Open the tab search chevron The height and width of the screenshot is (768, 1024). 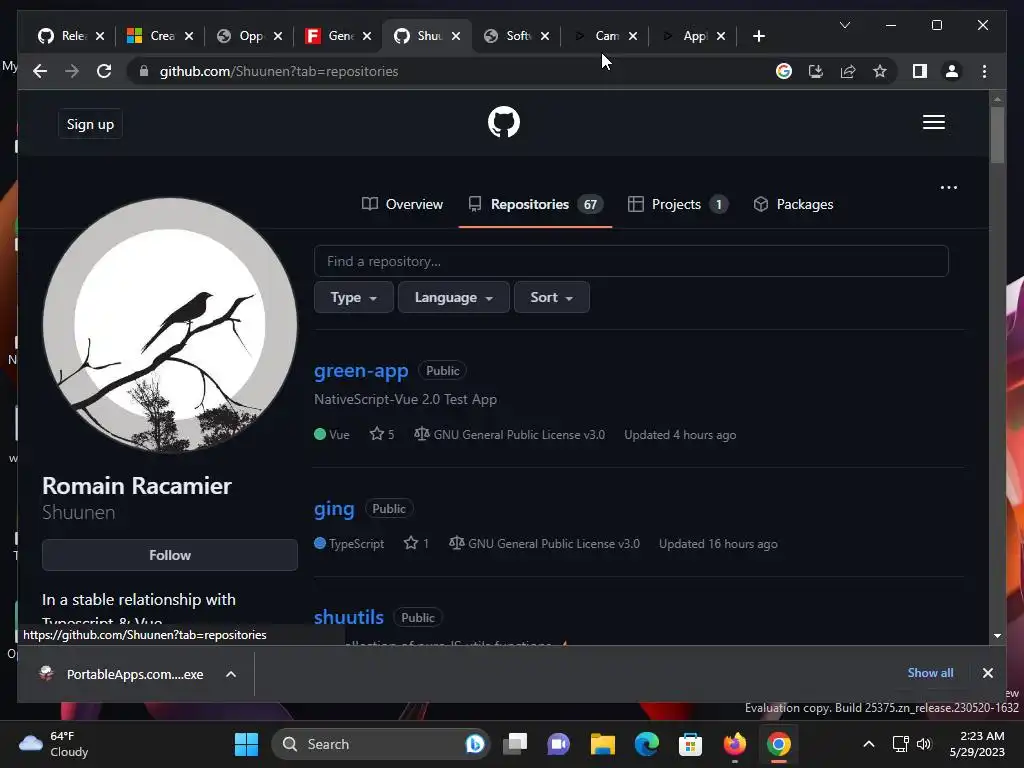(844, 25)
